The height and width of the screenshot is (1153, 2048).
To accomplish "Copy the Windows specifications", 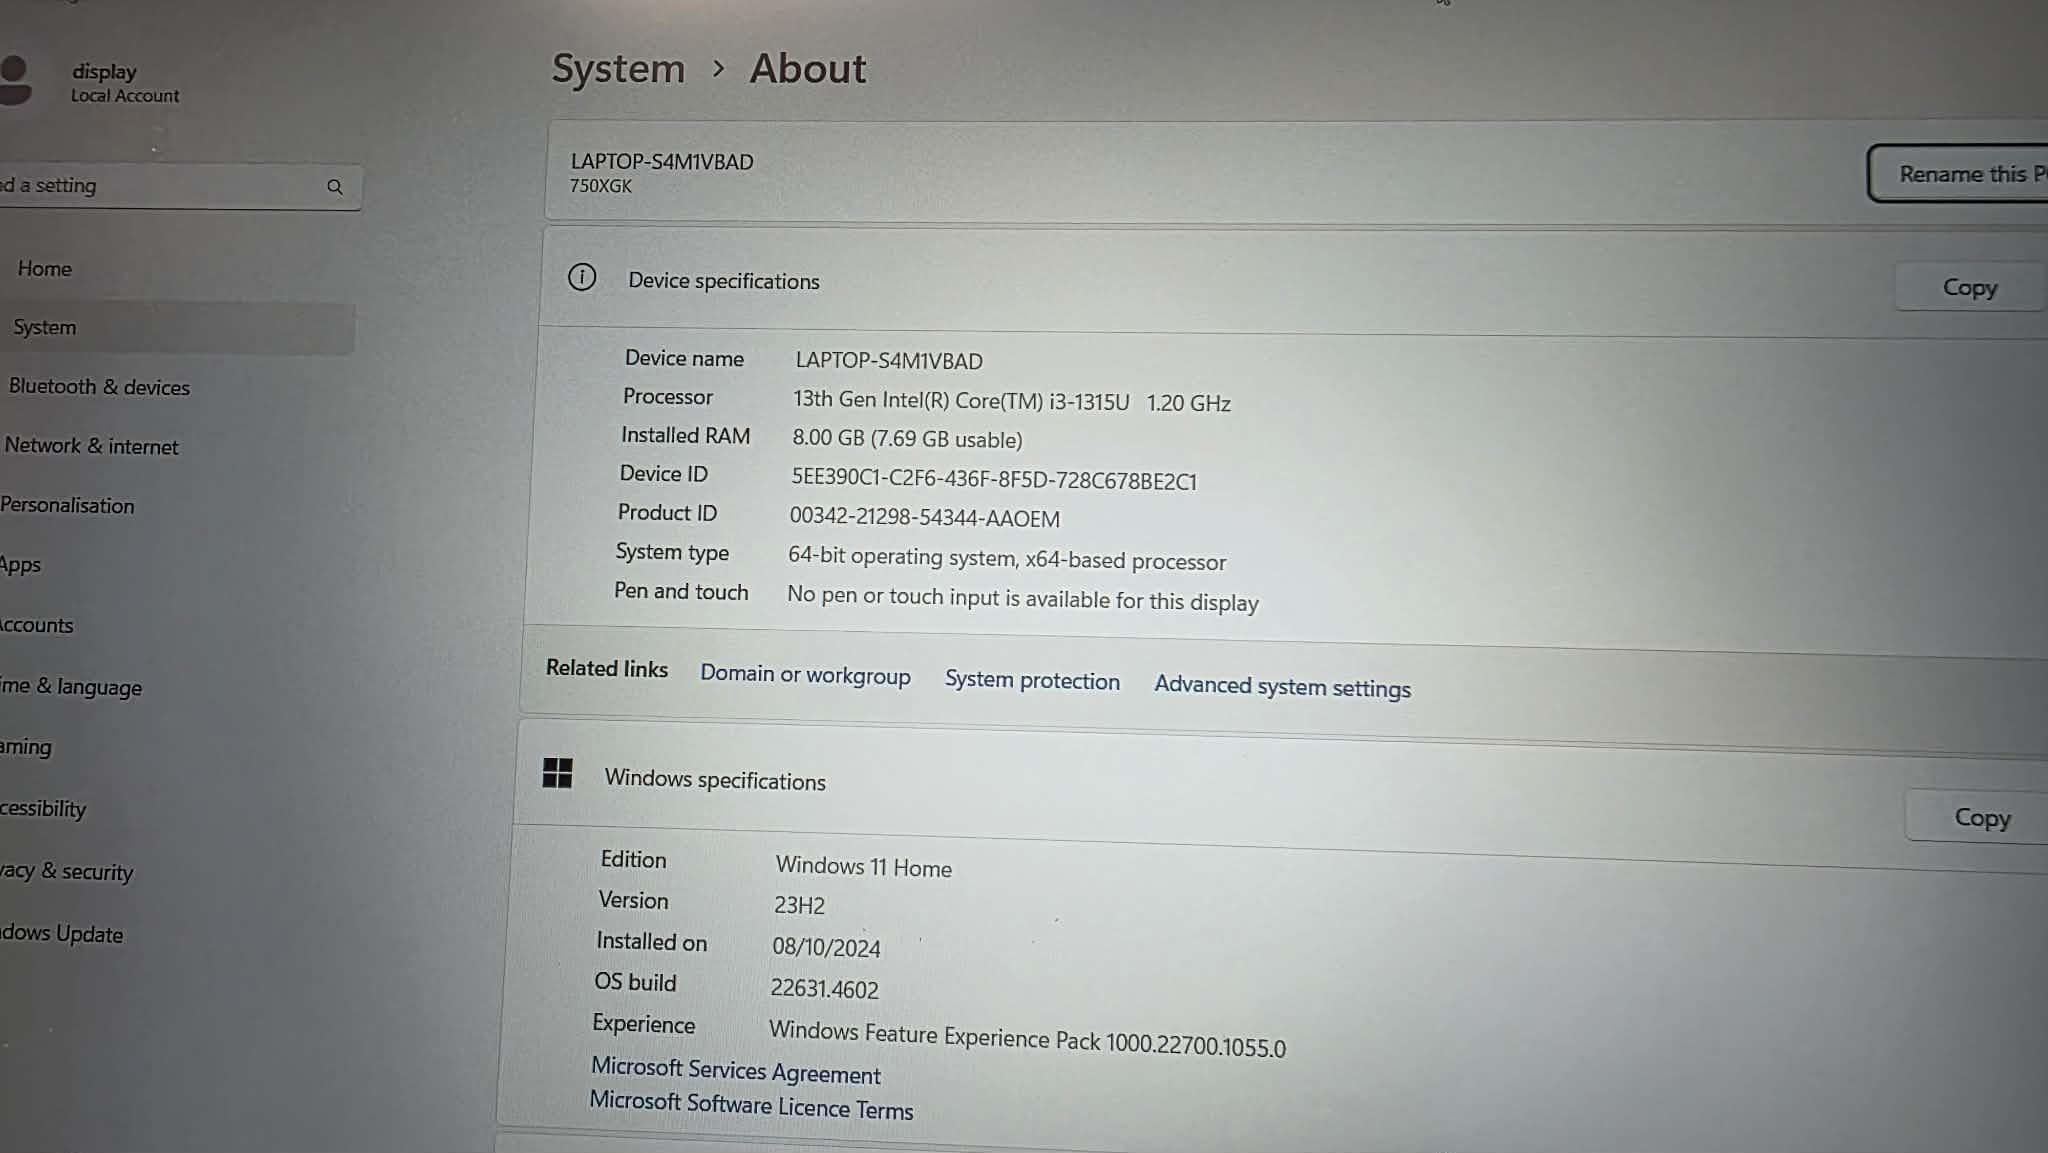I will point(1980,817).
